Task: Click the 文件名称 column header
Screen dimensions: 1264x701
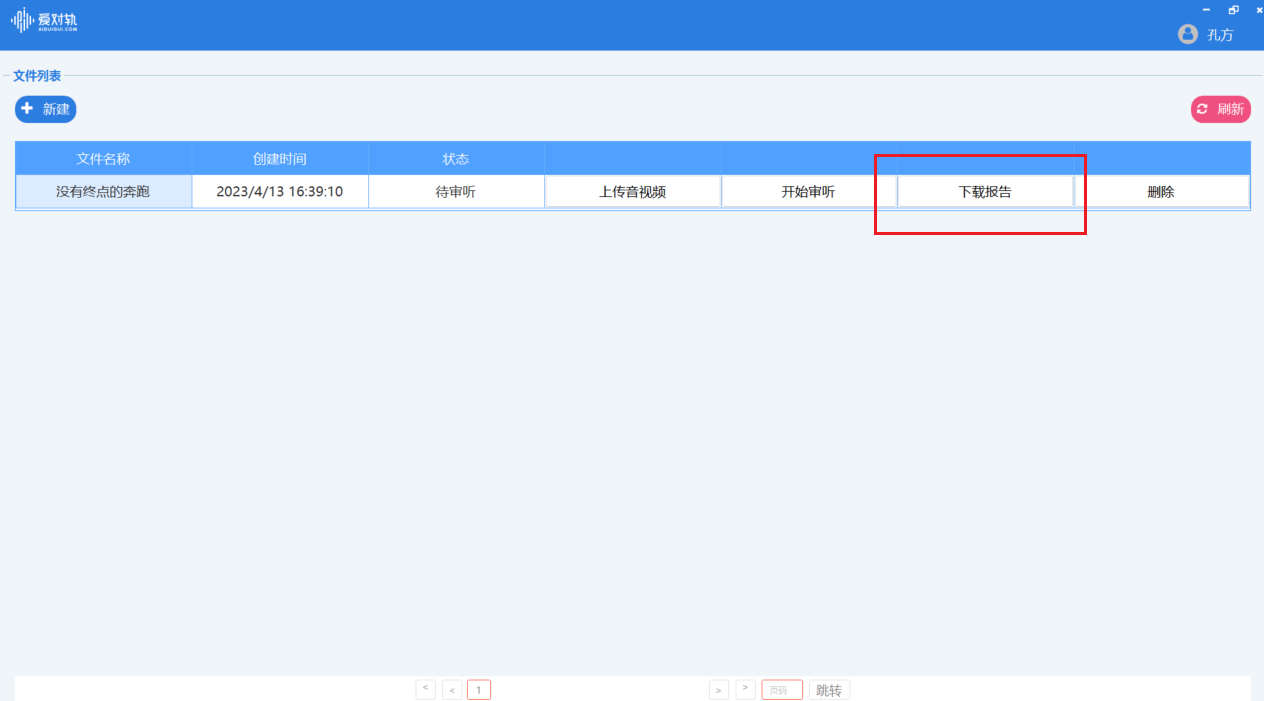Action: tap(103, 158)
